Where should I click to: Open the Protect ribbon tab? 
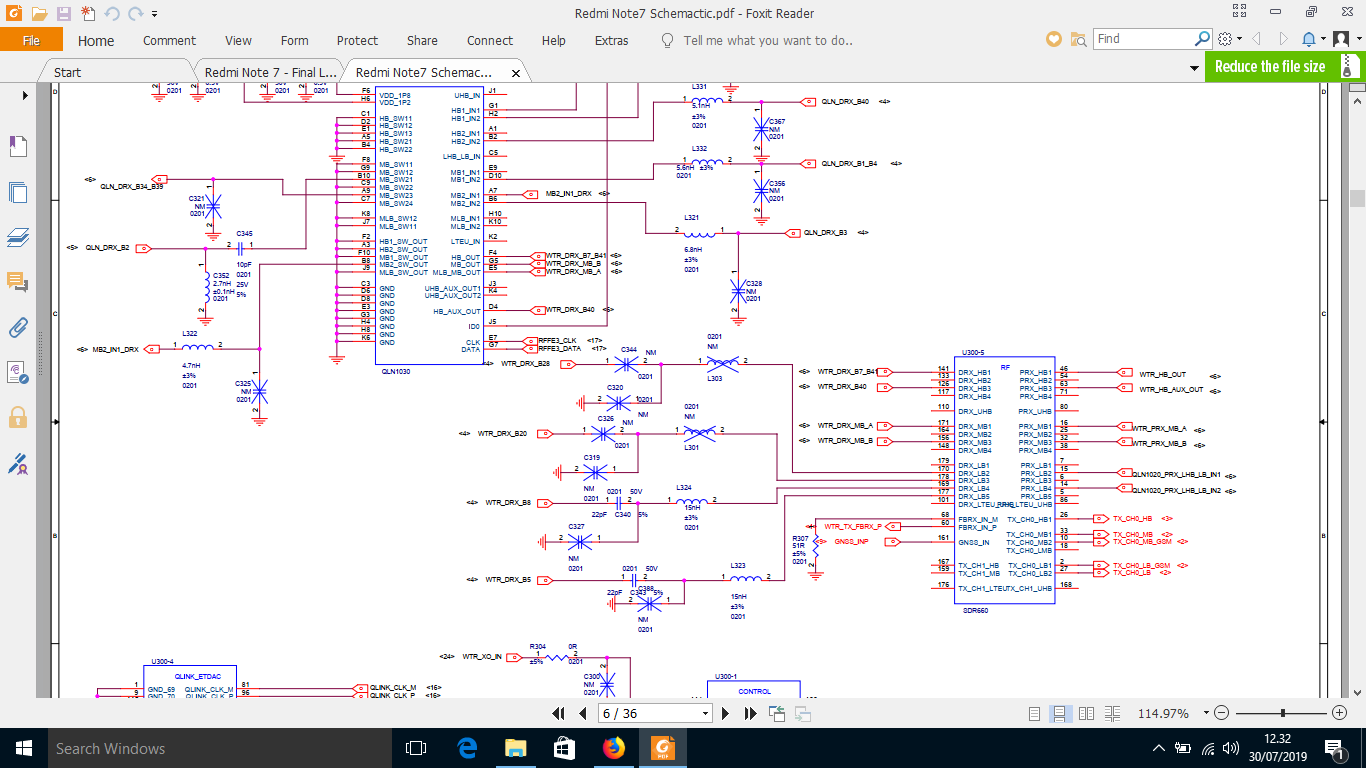[x=357, y=41]
